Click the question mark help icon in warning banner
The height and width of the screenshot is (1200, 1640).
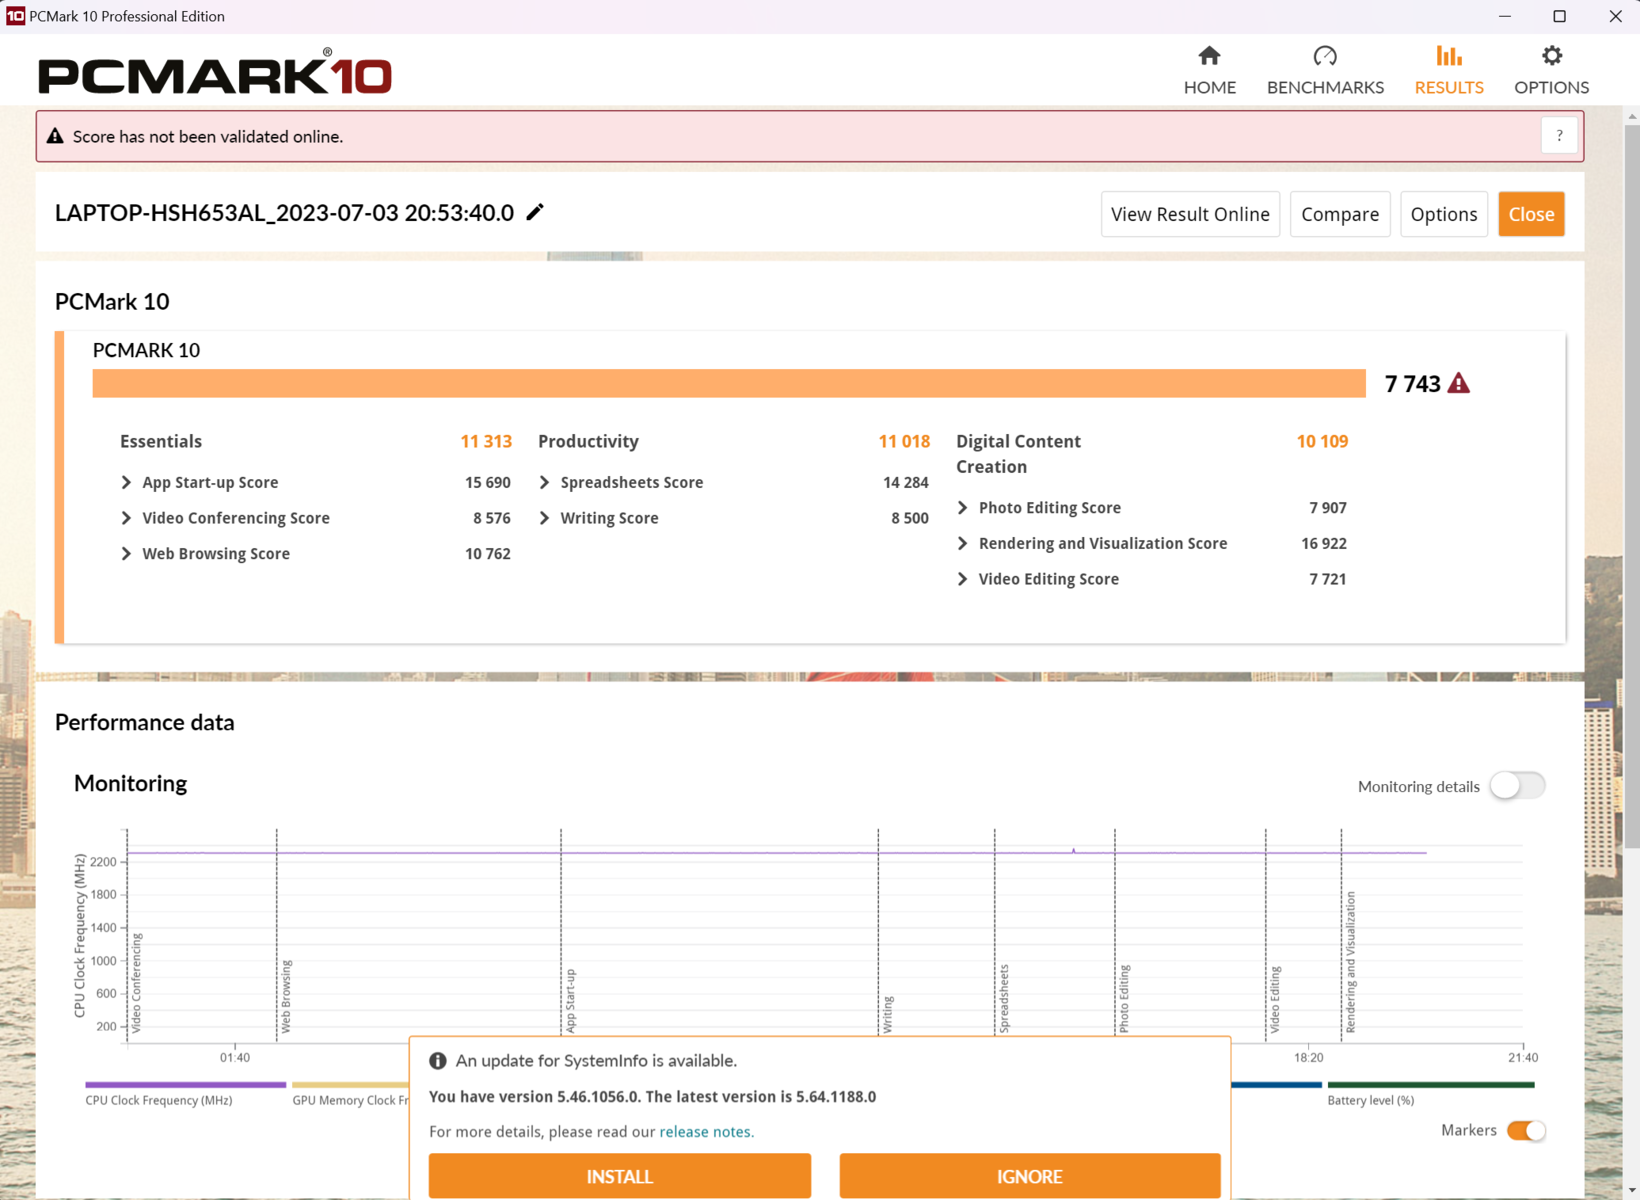pos(1559,136)
